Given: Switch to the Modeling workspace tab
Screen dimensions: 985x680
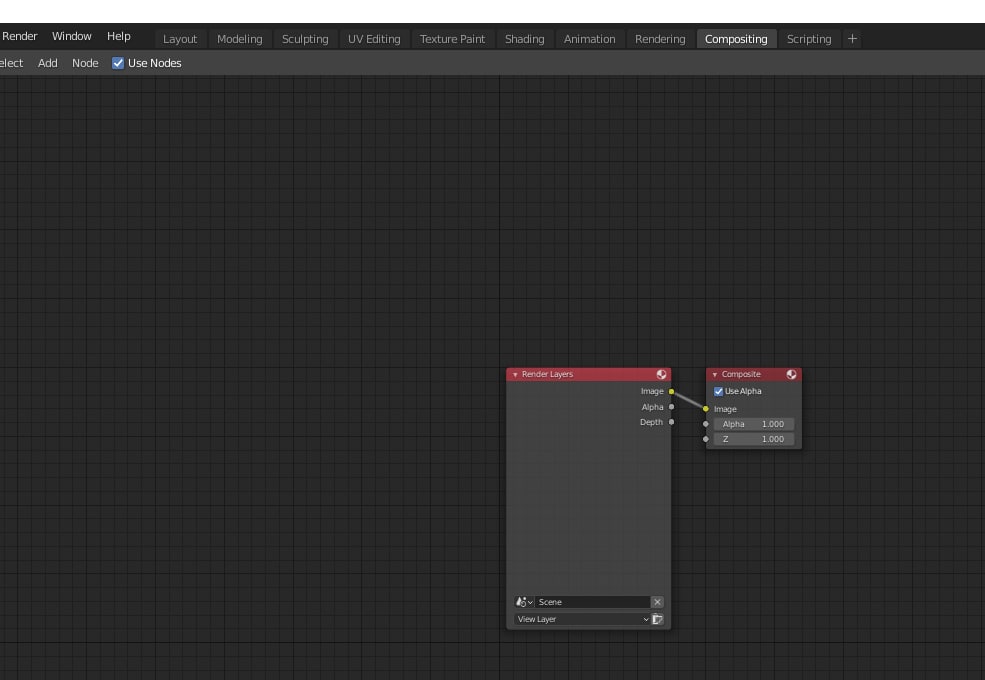Looking at the screenshot, I should tap(239, 39).
